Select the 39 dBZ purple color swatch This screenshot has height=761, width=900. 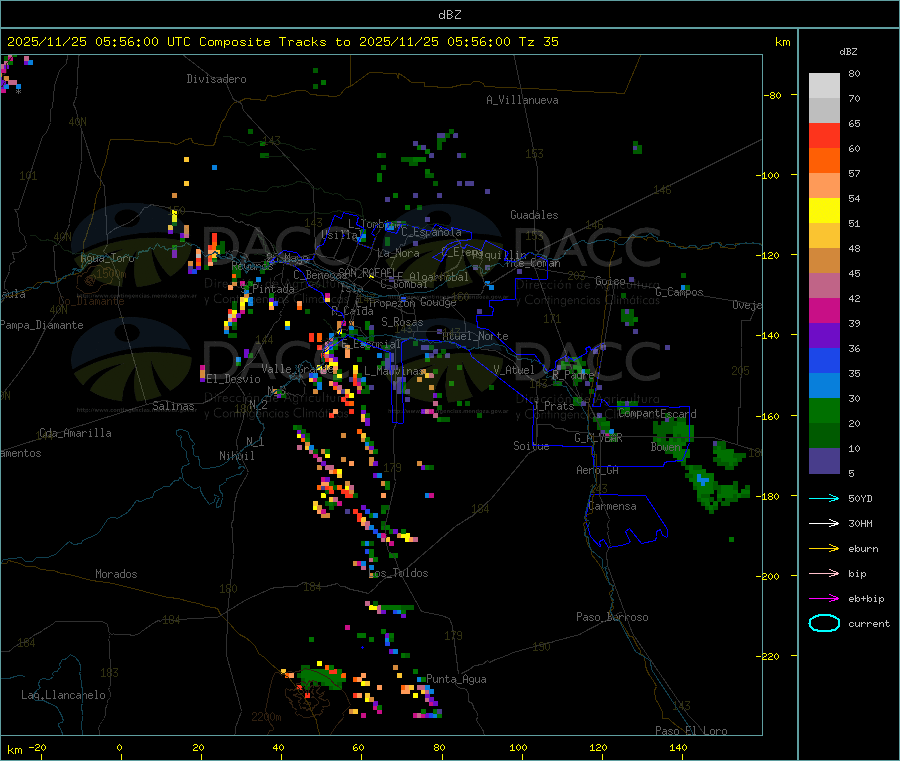click(x=824, y=336)
